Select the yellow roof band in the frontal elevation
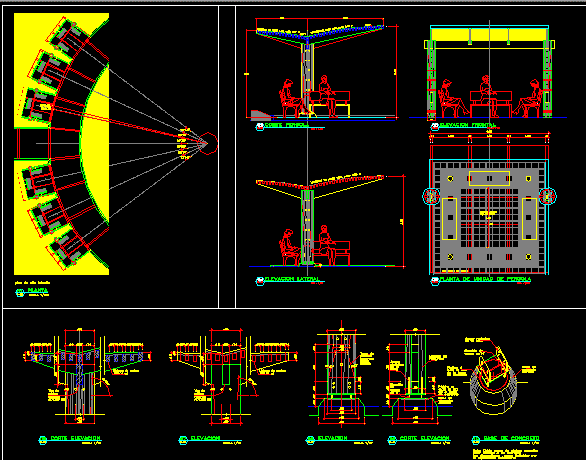The height and width of the screenshot is (460, 586). (489, 34)
